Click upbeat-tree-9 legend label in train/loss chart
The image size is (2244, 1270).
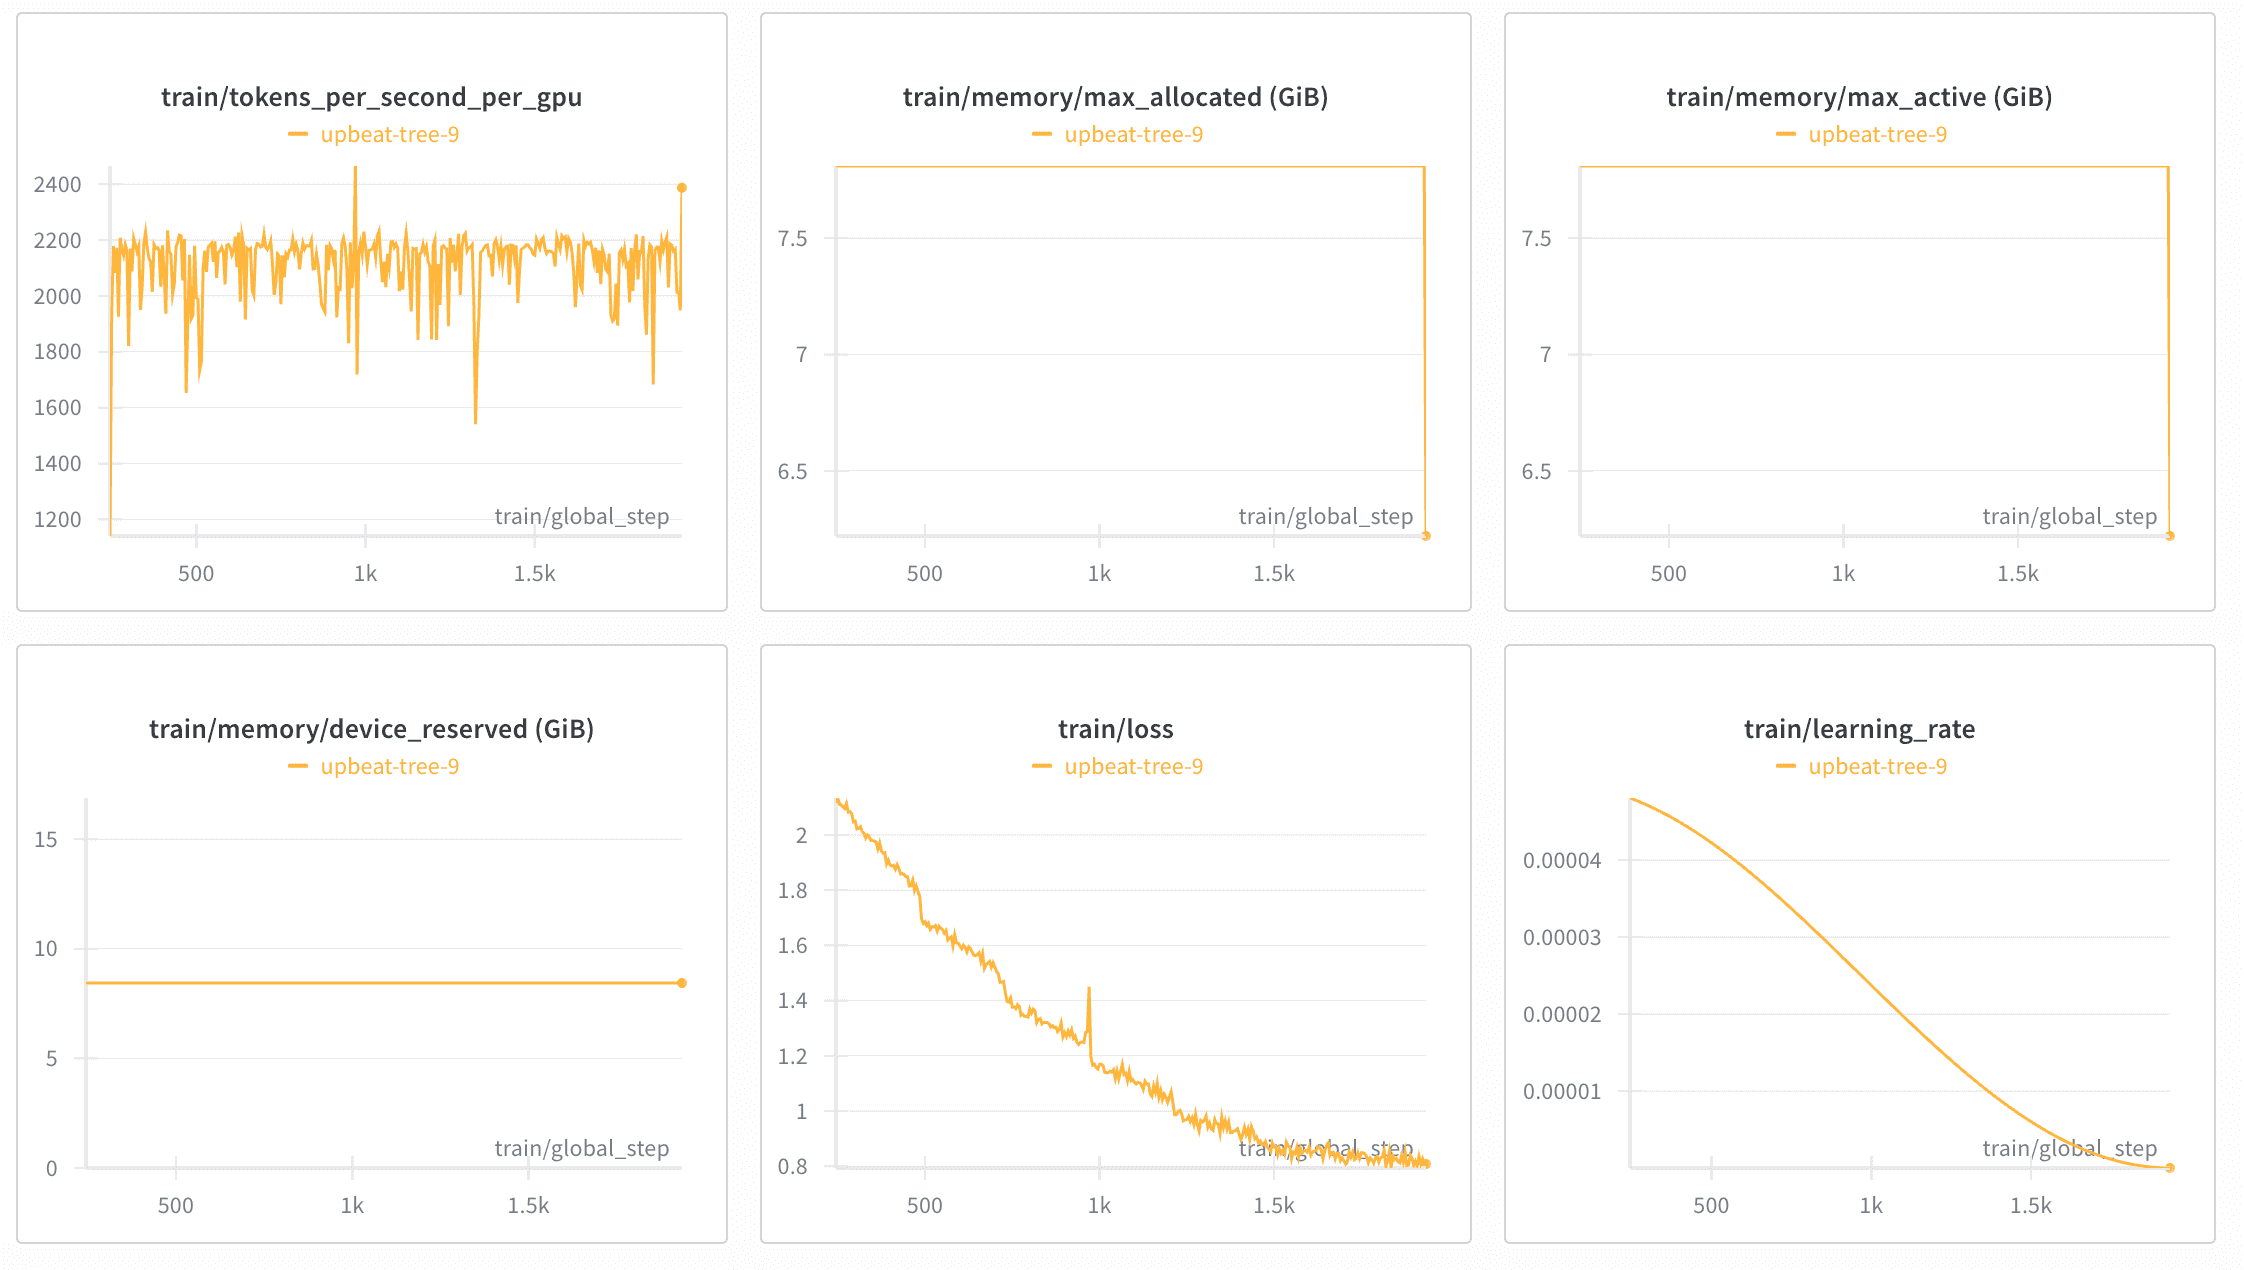click(1133, 767)
